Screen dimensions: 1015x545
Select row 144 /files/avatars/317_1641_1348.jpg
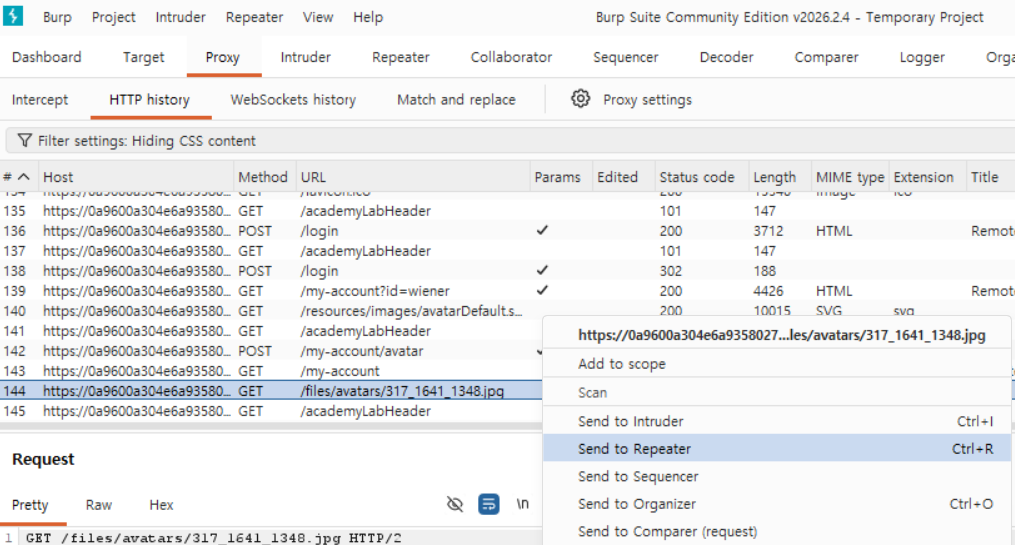point(271,391)
